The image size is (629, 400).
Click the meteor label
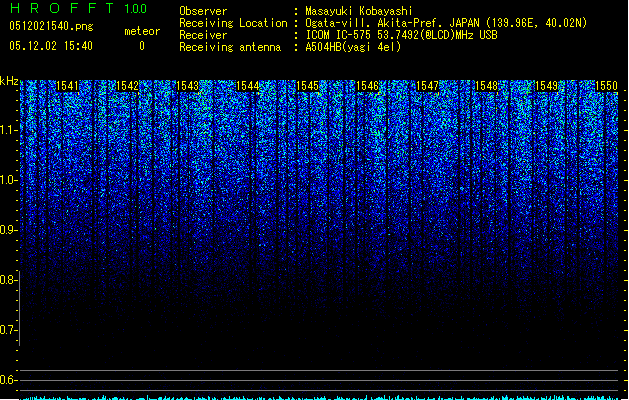pyautogui.click(x=142, y=31)
